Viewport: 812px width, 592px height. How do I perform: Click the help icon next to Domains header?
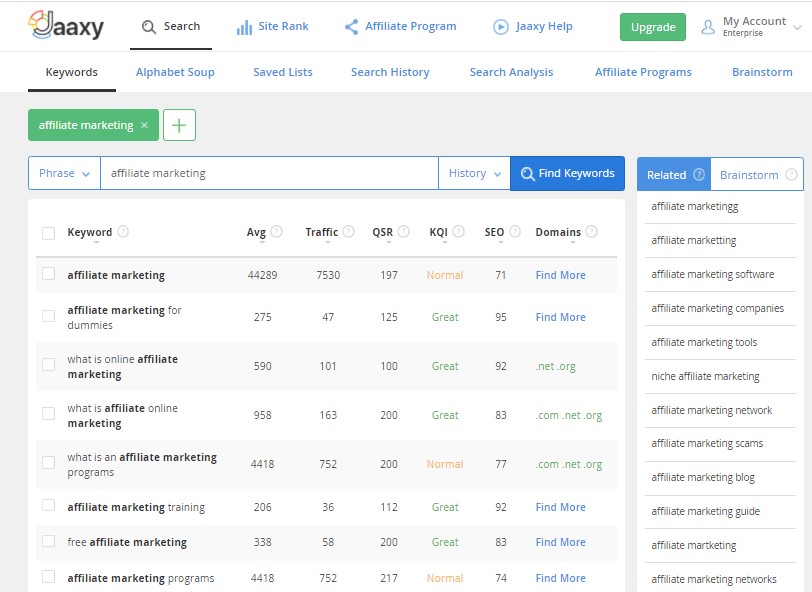(x=591, y=232)
